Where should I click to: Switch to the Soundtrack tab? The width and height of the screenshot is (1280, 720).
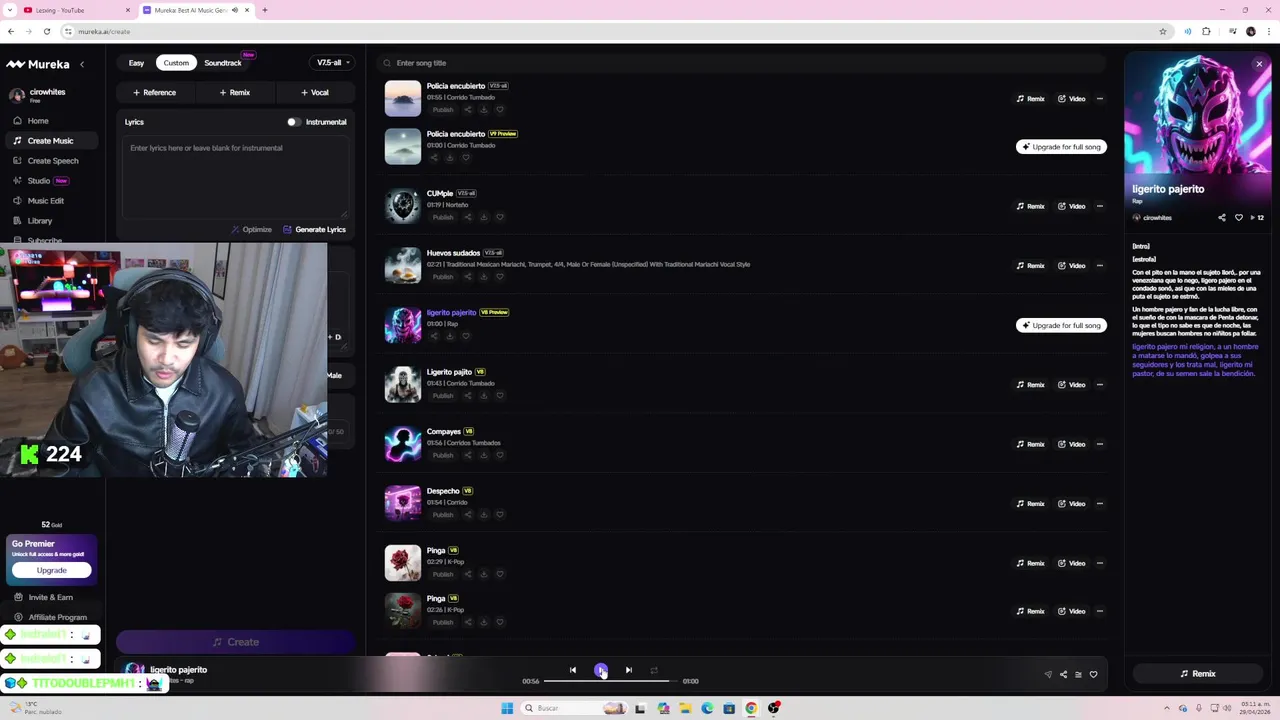pyautogui.click(x=223, y=63)
